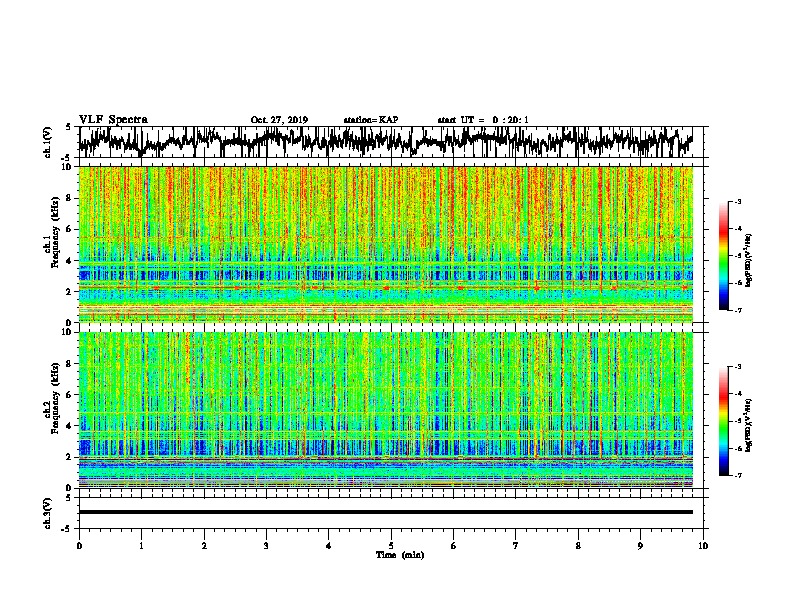
Task: Click the ch.3(V) axis label
Action: coord(48,513)
